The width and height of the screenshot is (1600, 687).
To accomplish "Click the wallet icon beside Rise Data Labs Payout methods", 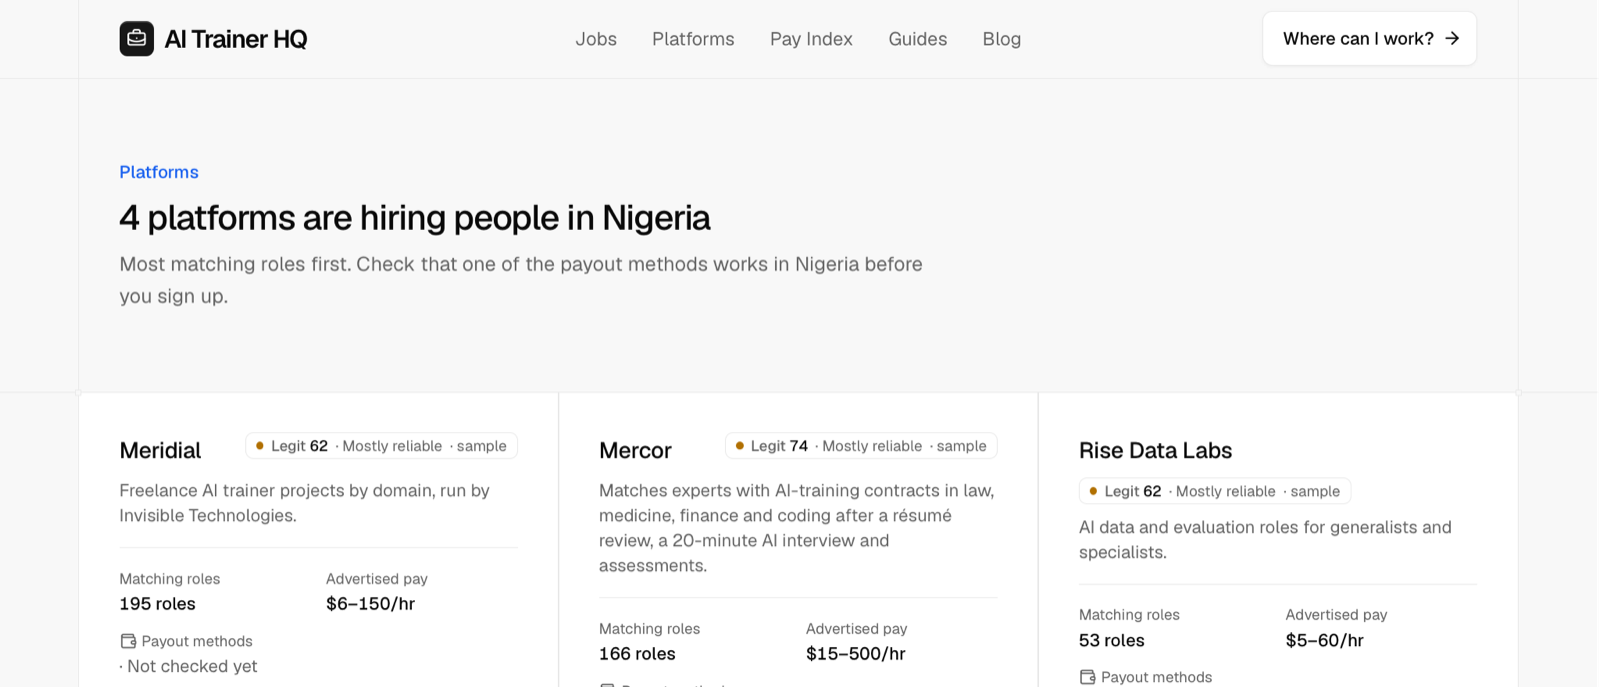I will (1087, 677).
